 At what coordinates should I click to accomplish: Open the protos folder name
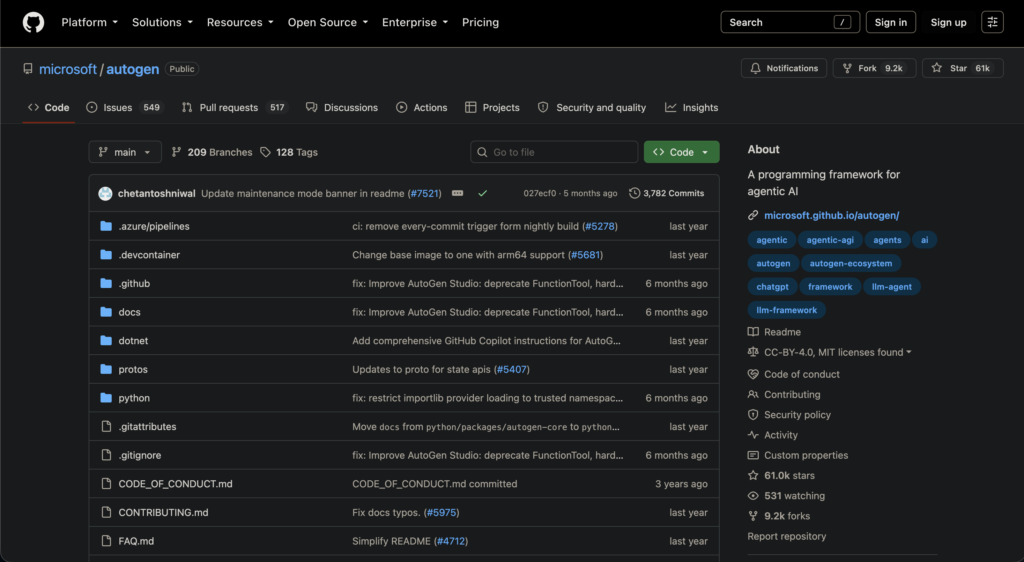pos(133,369)
